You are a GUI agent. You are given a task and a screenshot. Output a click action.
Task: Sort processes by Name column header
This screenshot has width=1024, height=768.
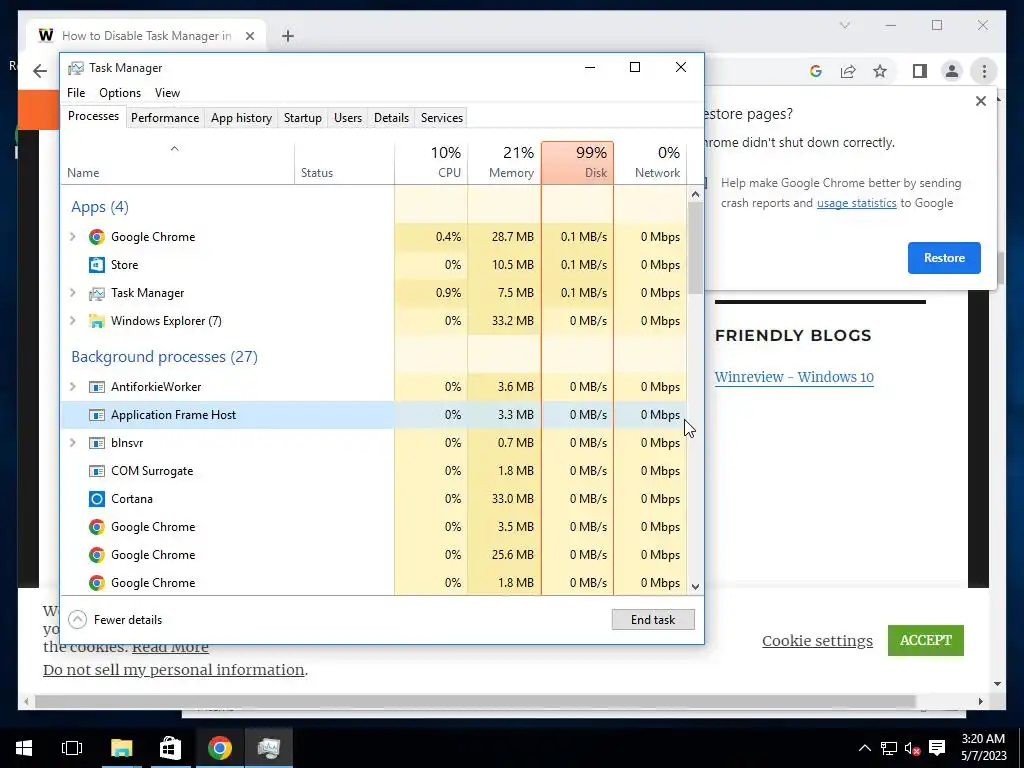point(178,163)
